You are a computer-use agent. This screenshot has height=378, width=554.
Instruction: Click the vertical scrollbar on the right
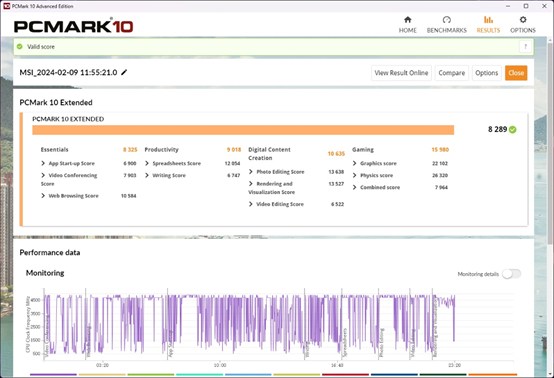coord(550,140)
